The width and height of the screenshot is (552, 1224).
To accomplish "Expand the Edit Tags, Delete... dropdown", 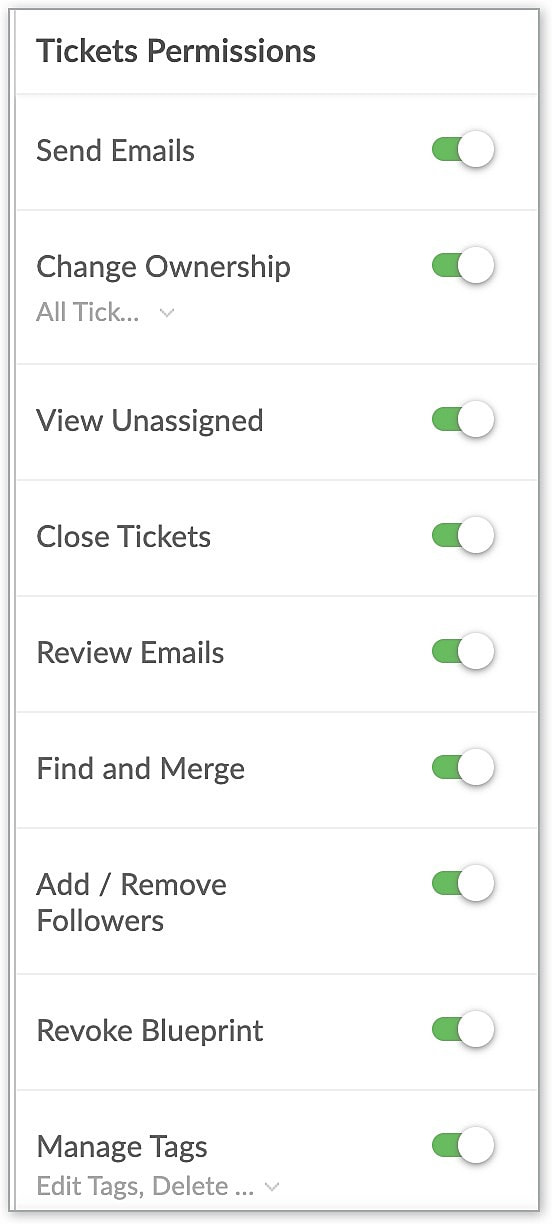I will [x=158, y=1187].
